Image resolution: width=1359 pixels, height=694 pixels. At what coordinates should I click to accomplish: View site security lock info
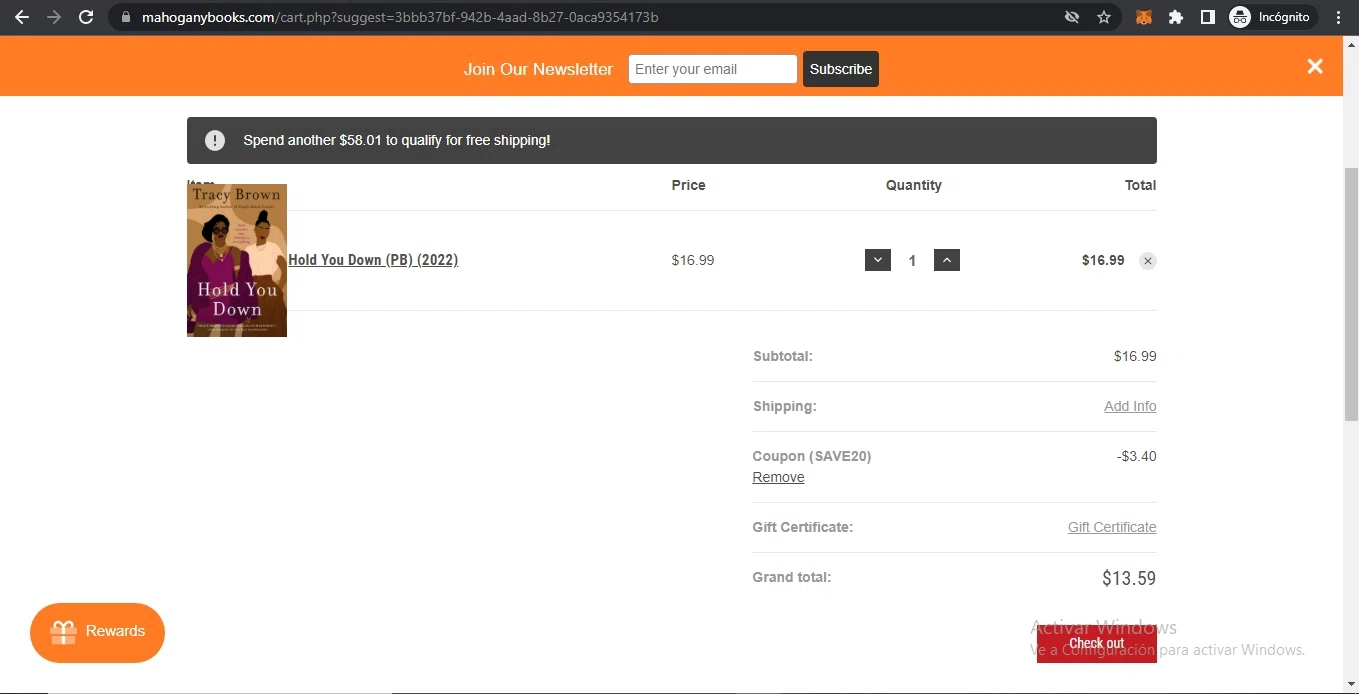tap(125, 17)
